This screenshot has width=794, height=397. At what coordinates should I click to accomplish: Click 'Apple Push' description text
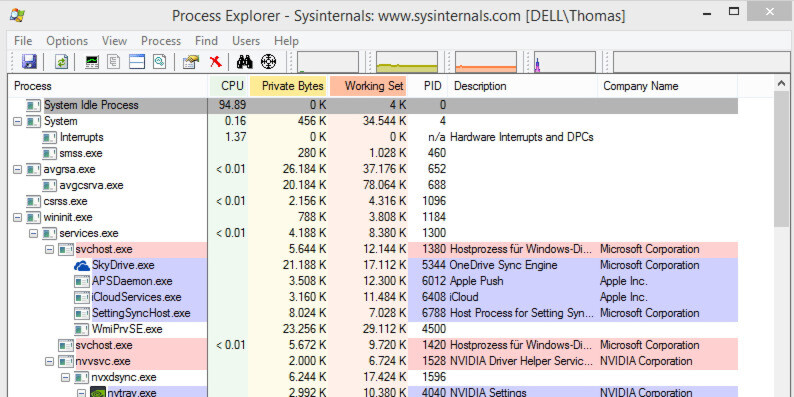tap(477, 281)
